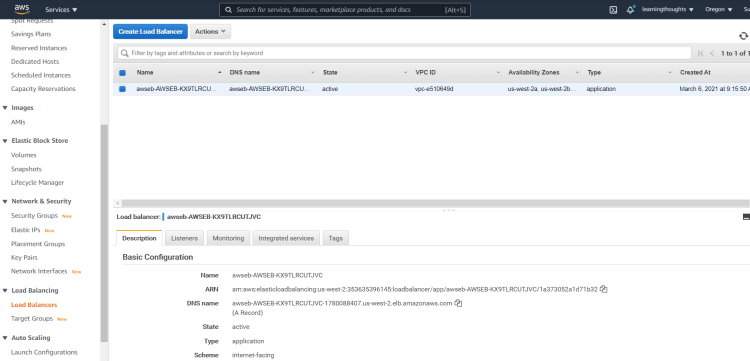Click the Create Load Balancer button
Image resolution: width=750 pixels, height=361 pixels.
coord(151,32)
